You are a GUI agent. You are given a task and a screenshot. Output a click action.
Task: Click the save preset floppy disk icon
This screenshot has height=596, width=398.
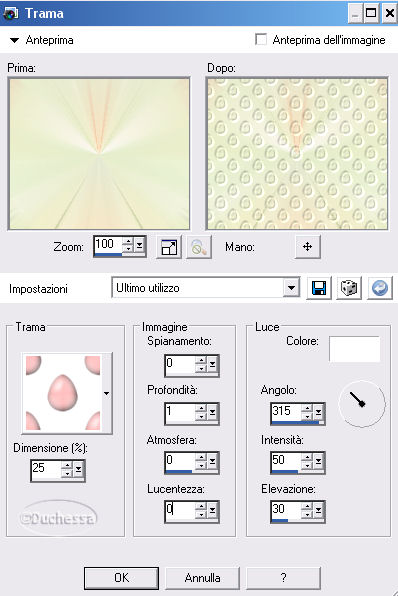(x=319, y=288)
